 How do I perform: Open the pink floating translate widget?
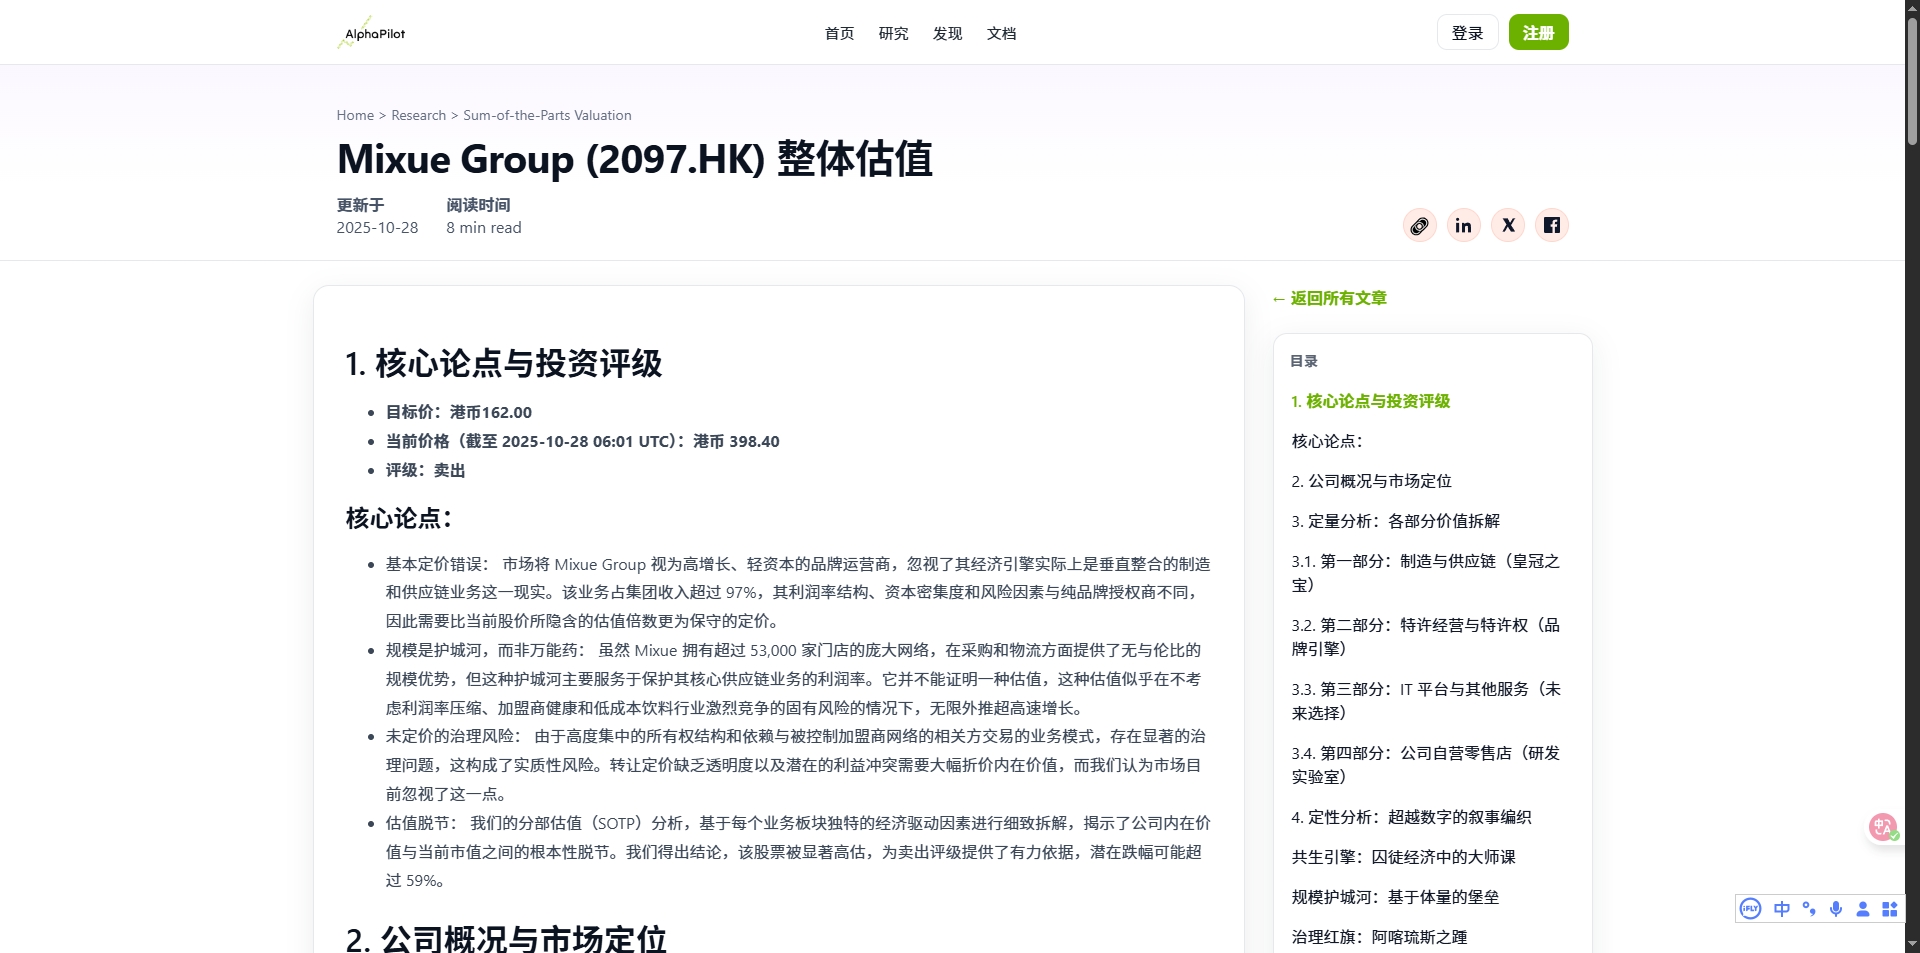(1884, 827)
